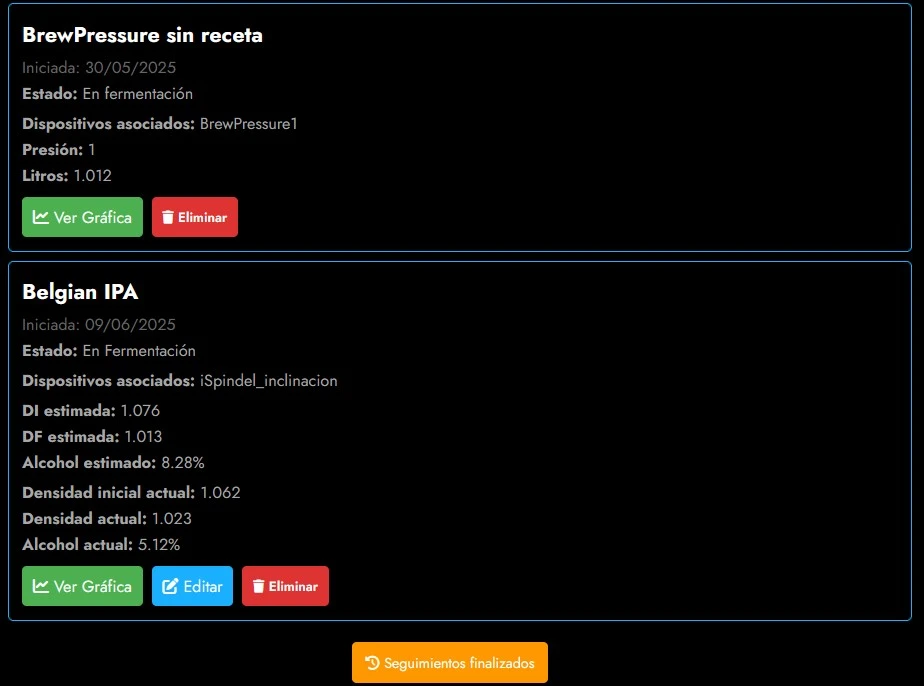The height and width of the screenshot is (686, 924).
Task: Open Seguimientos finalizados
Action: tap(450, 663)
